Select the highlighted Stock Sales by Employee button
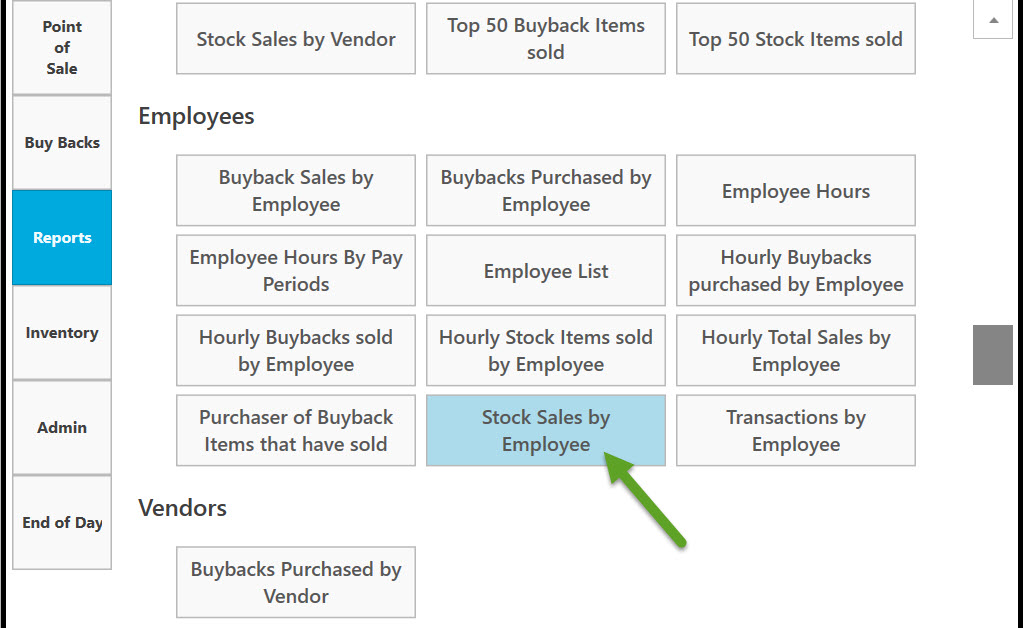The width and height of the screenshot is (1023, 628). 546,430
